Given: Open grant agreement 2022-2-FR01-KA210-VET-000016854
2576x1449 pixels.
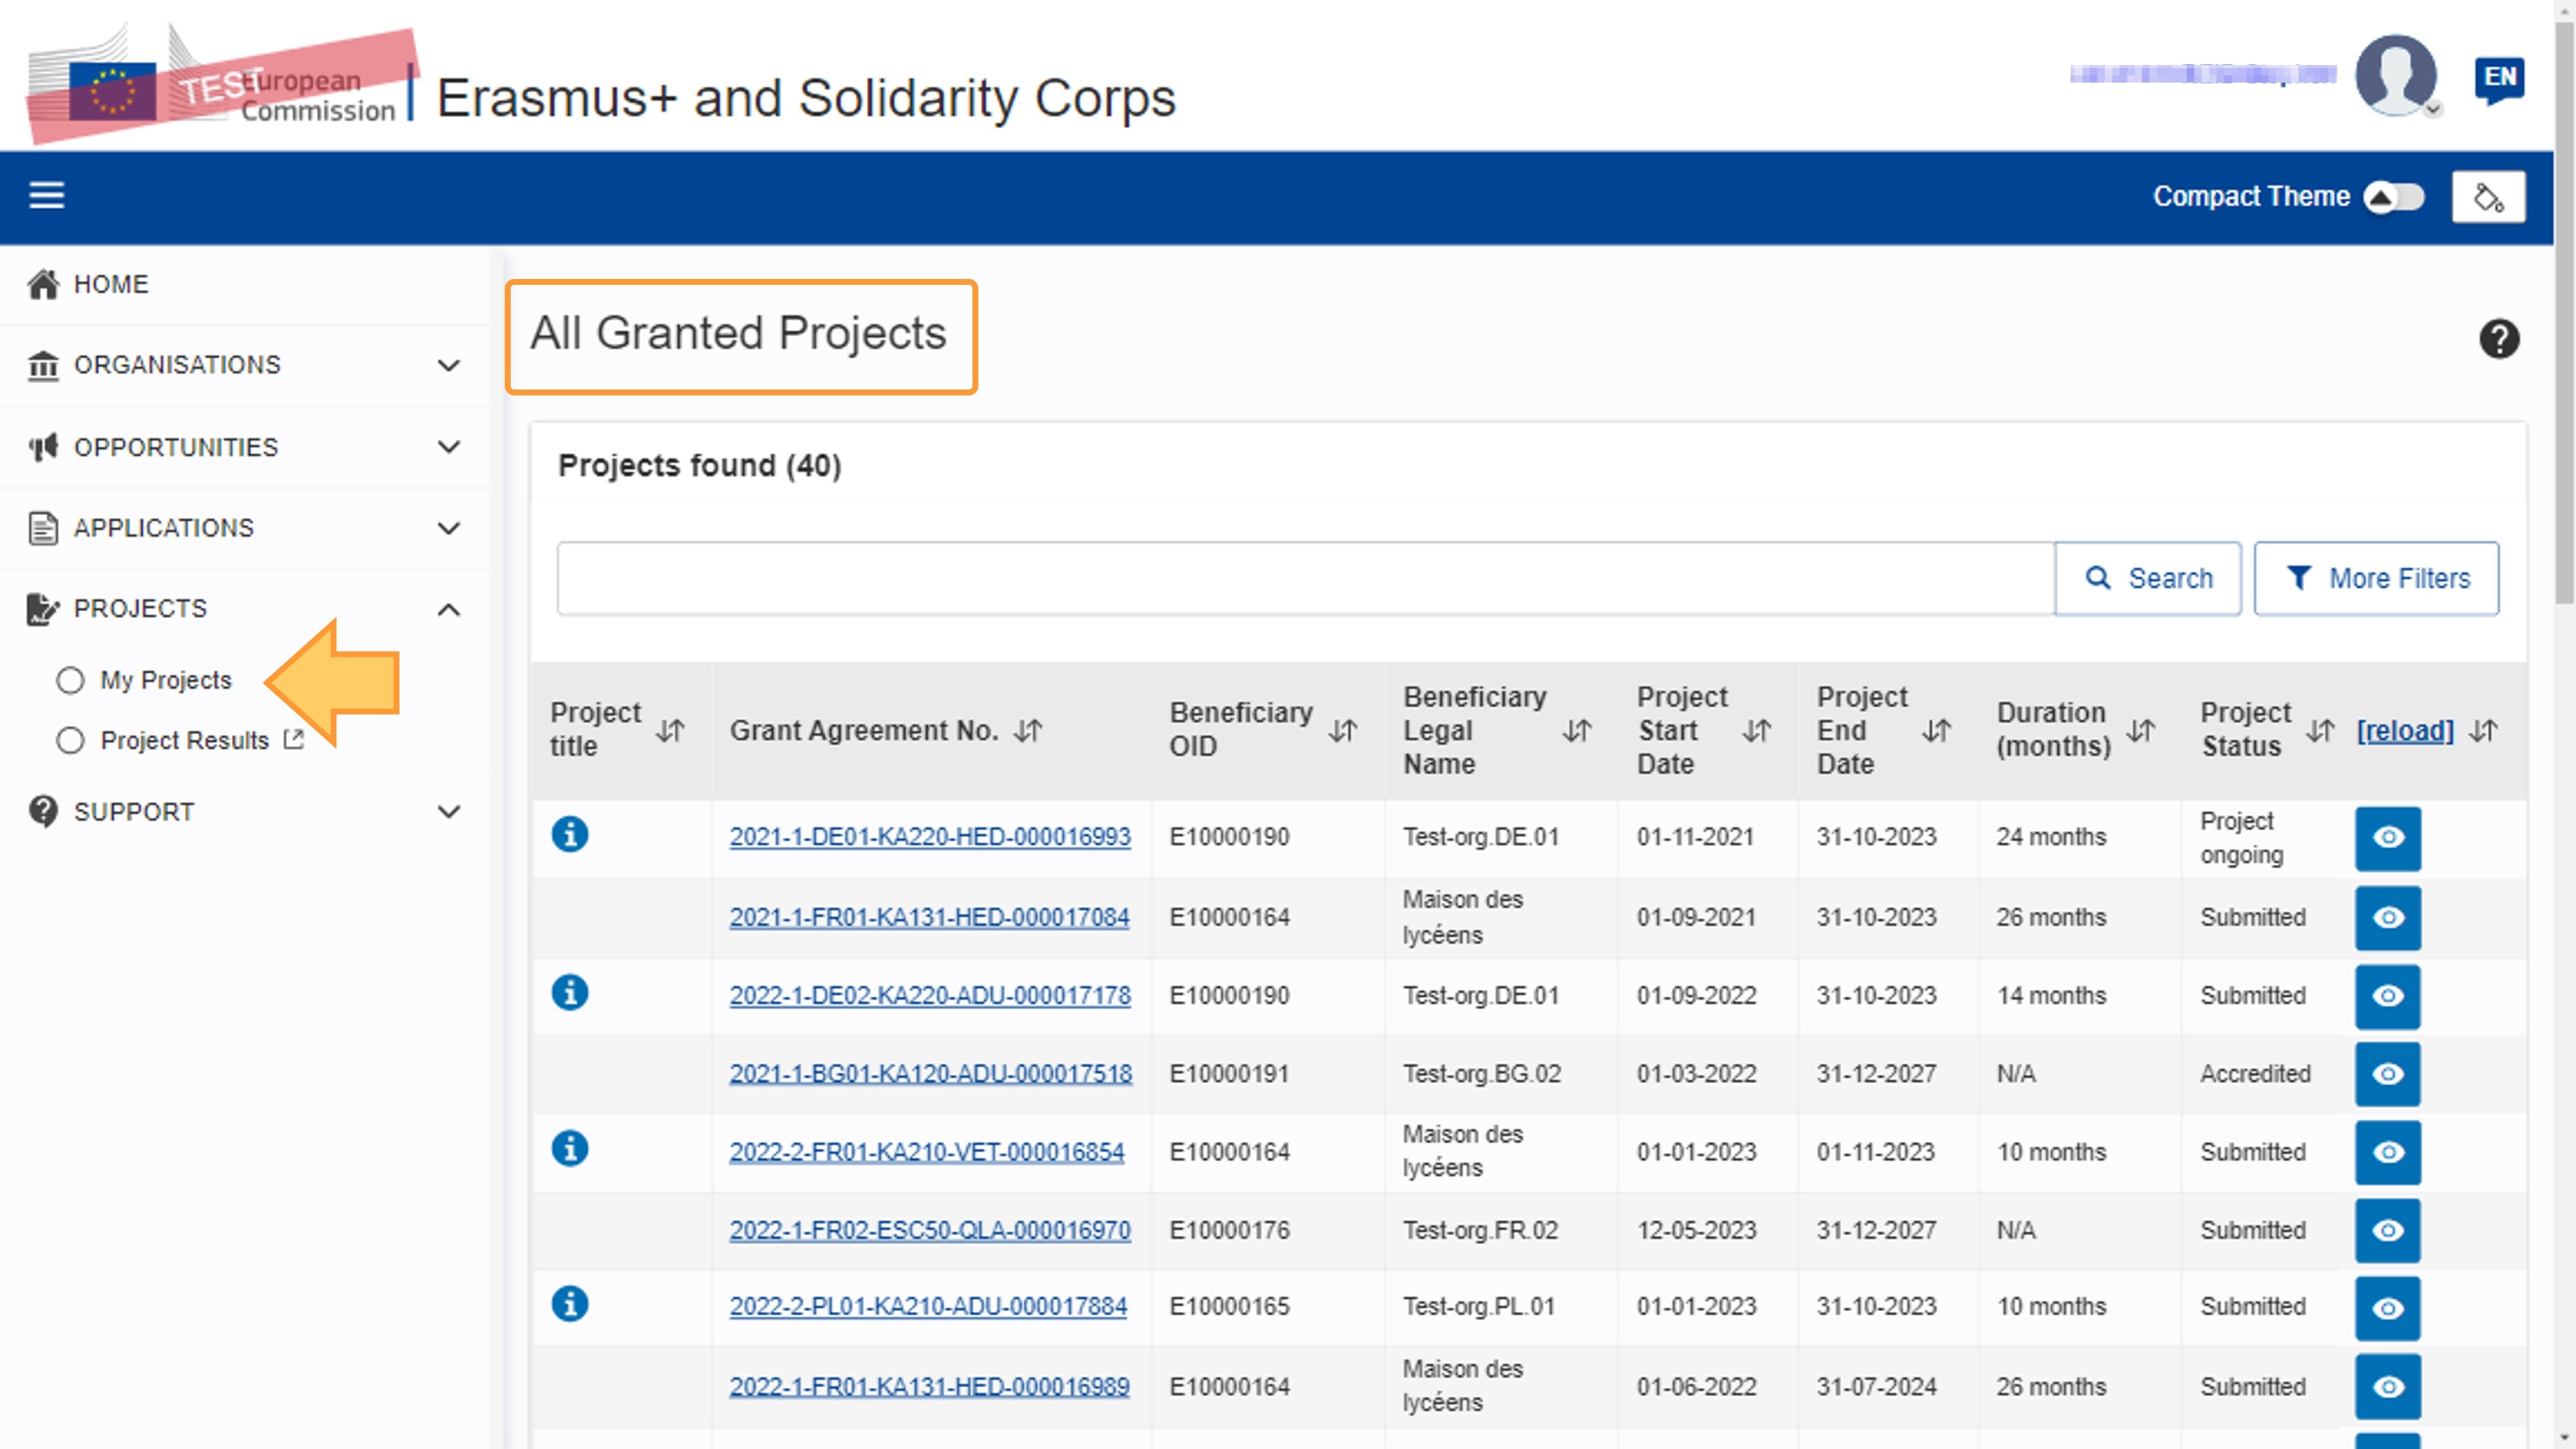Looking at the screenshot, I should pyautogui.click(x=927, y=1151).
